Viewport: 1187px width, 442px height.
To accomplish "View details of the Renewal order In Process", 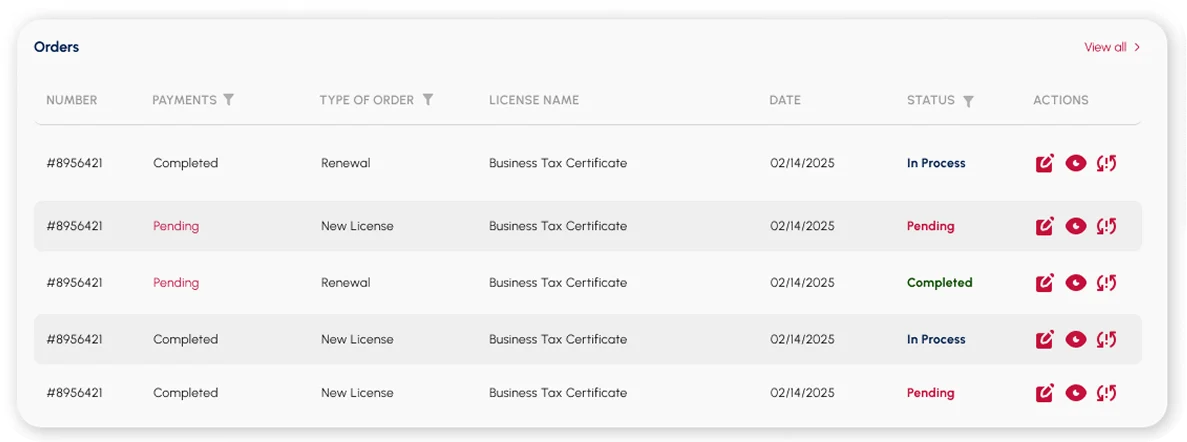I will click(1076, 163).
